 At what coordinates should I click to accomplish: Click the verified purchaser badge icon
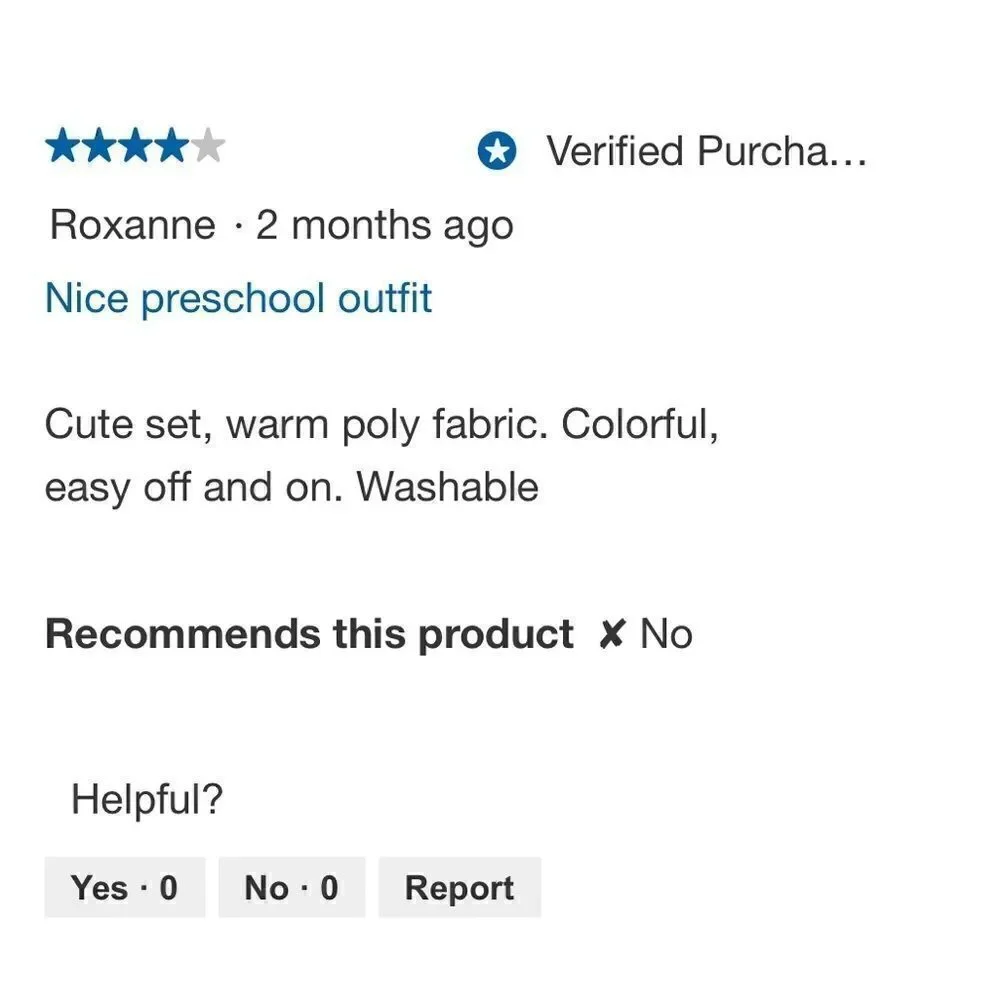[497, 151]
